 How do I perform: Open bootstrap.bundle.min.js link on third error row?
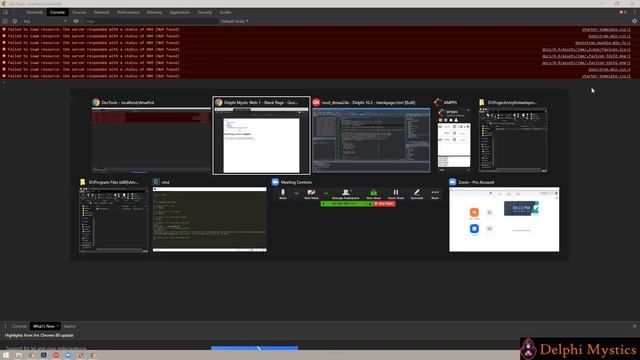click(x=603, y=42)
